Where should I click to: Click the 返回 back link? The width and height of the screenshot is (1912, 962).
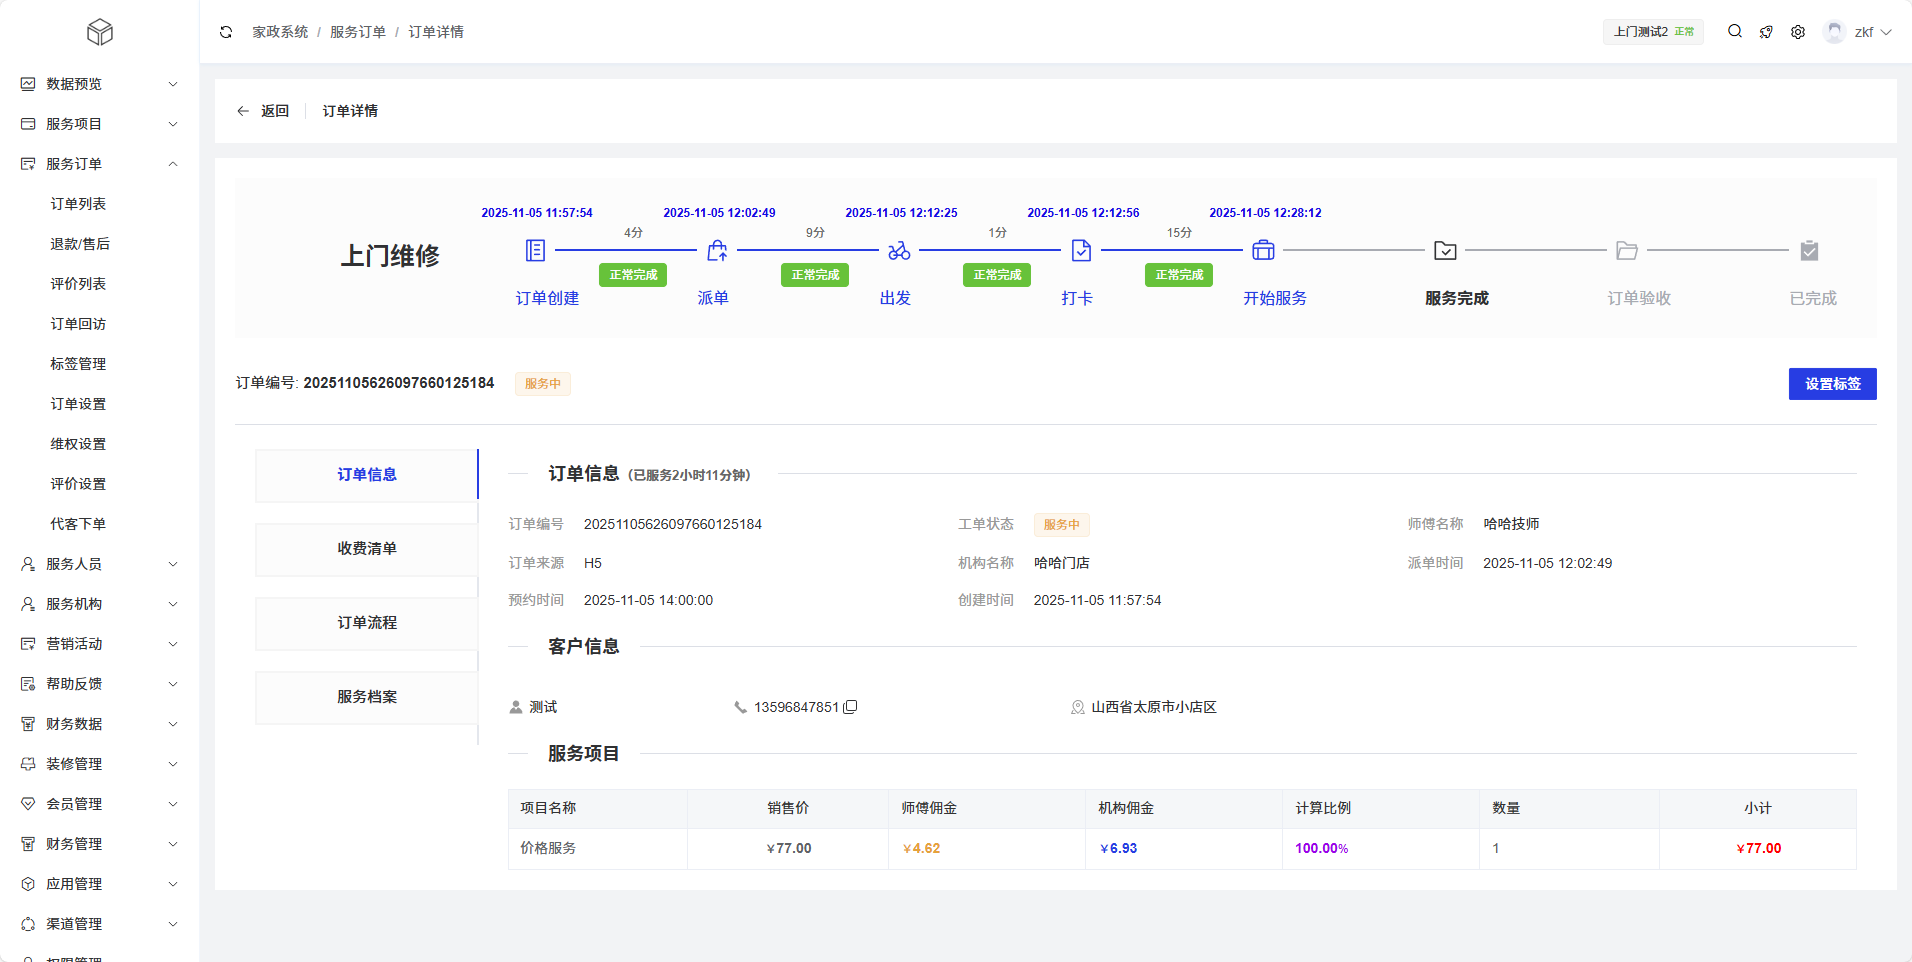264,111
